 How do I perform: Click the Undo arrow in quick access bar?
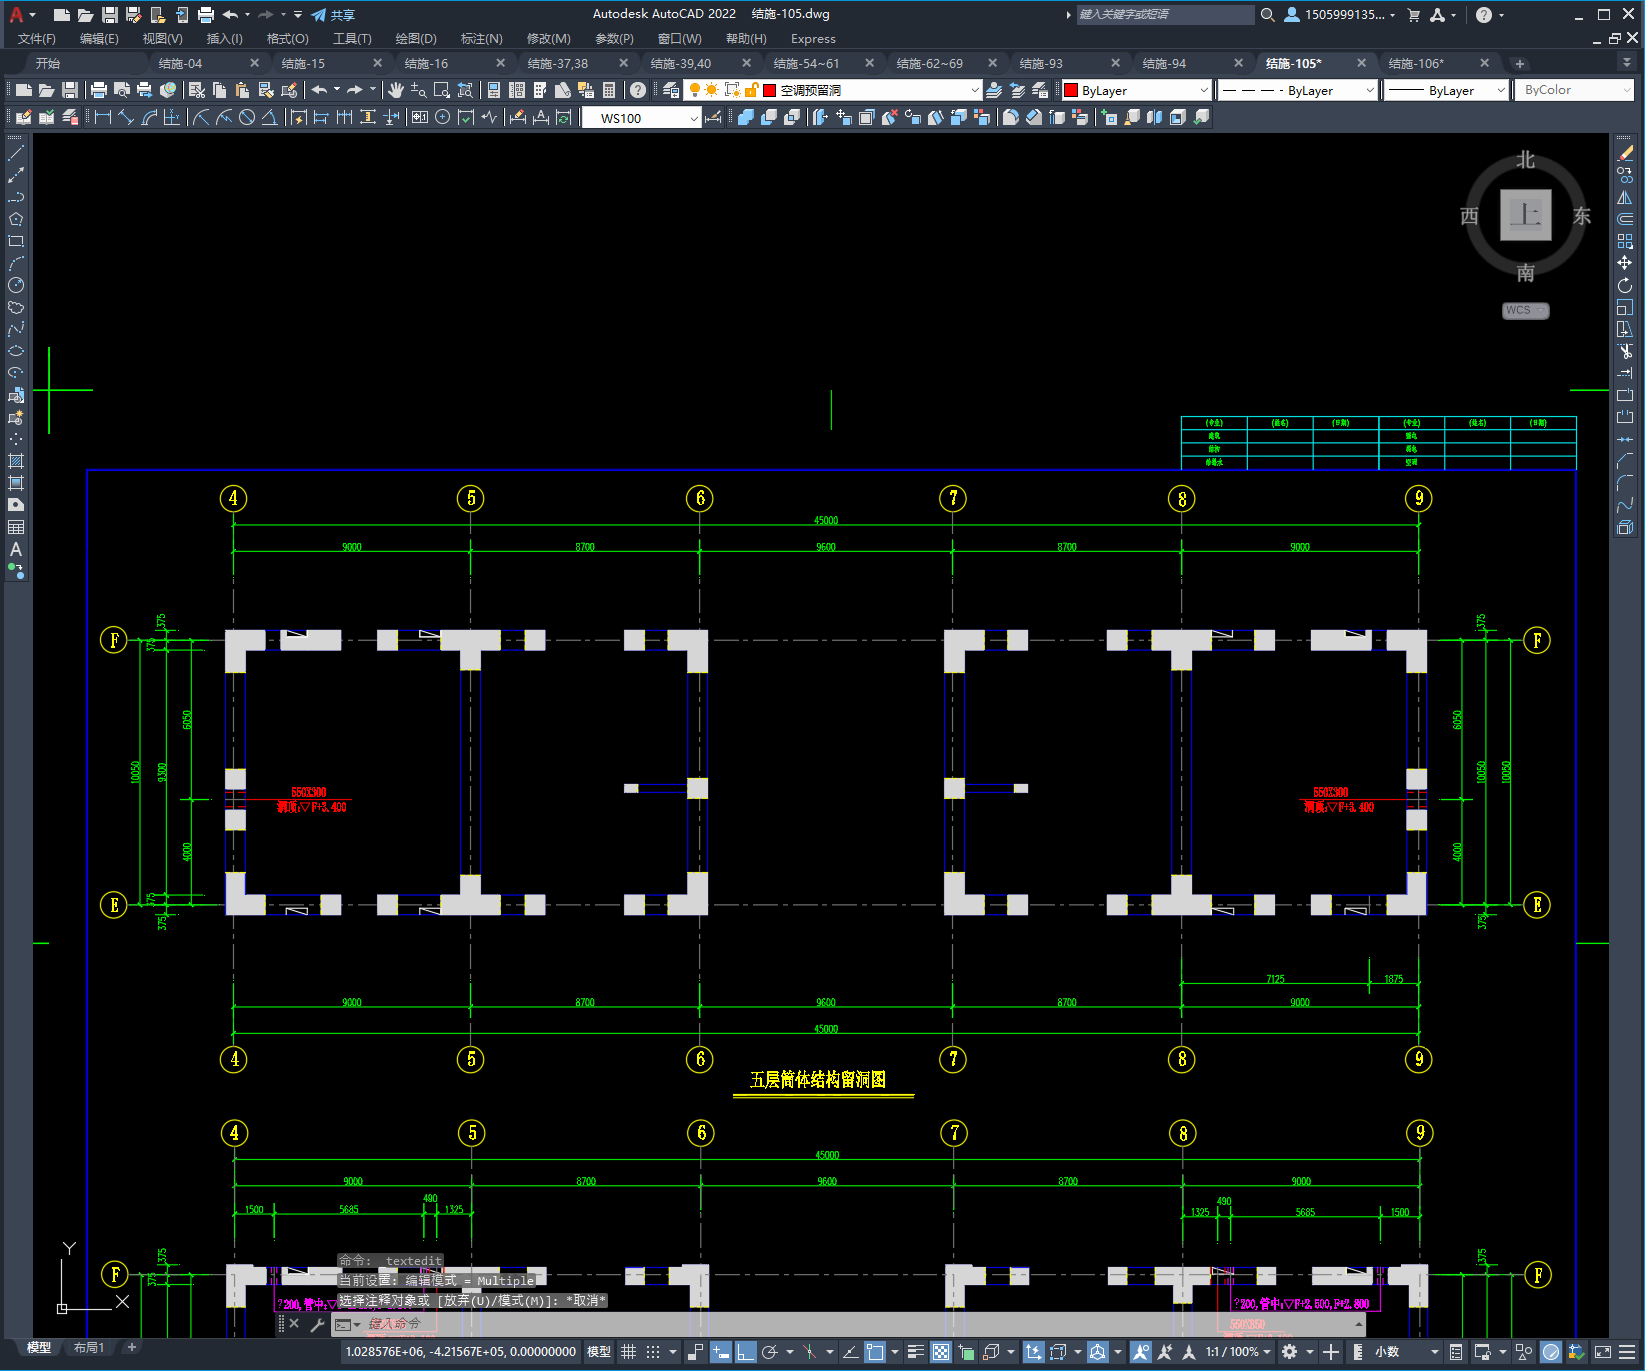pyautogui.click(x=231, y=15)
